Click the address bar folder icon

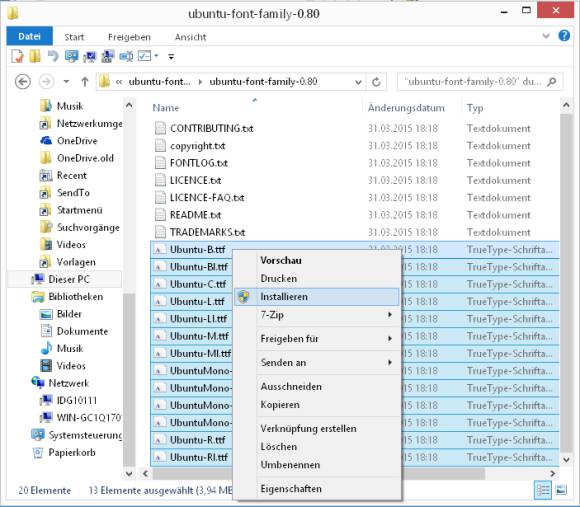pos(105,81)
